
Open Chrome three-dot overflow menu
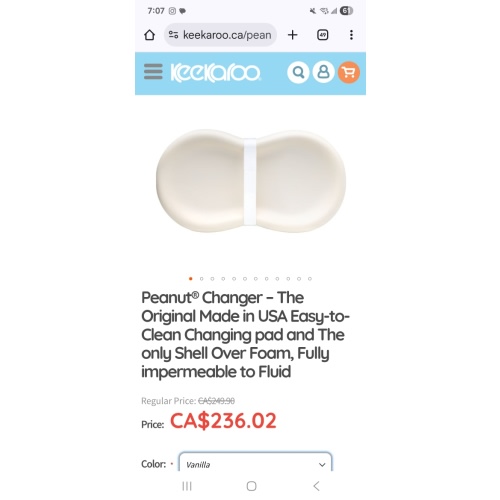351,35
